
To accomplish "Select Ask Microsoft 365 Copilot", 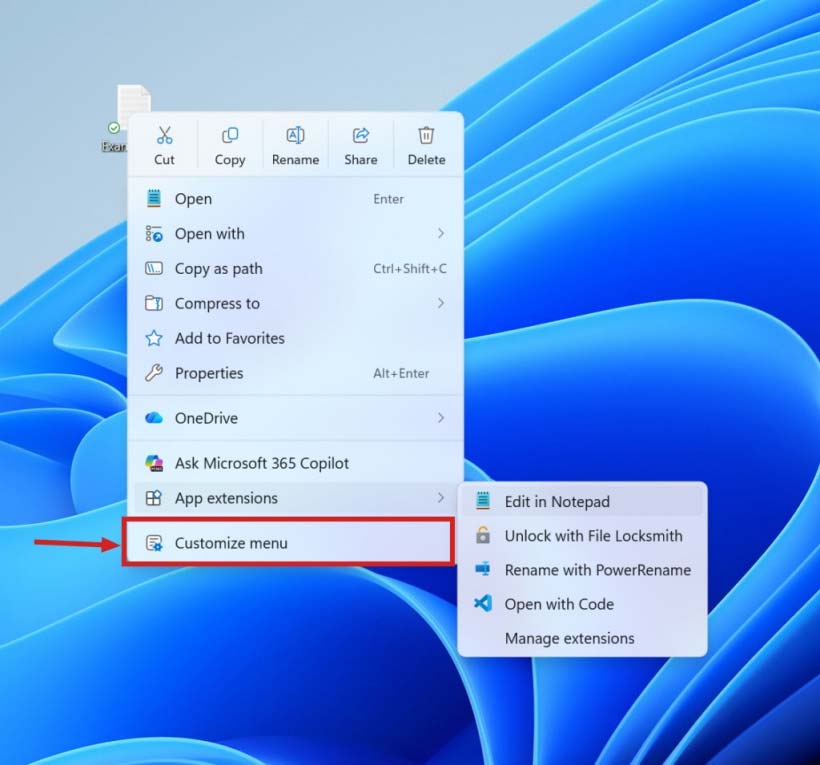I will (295, 463).
